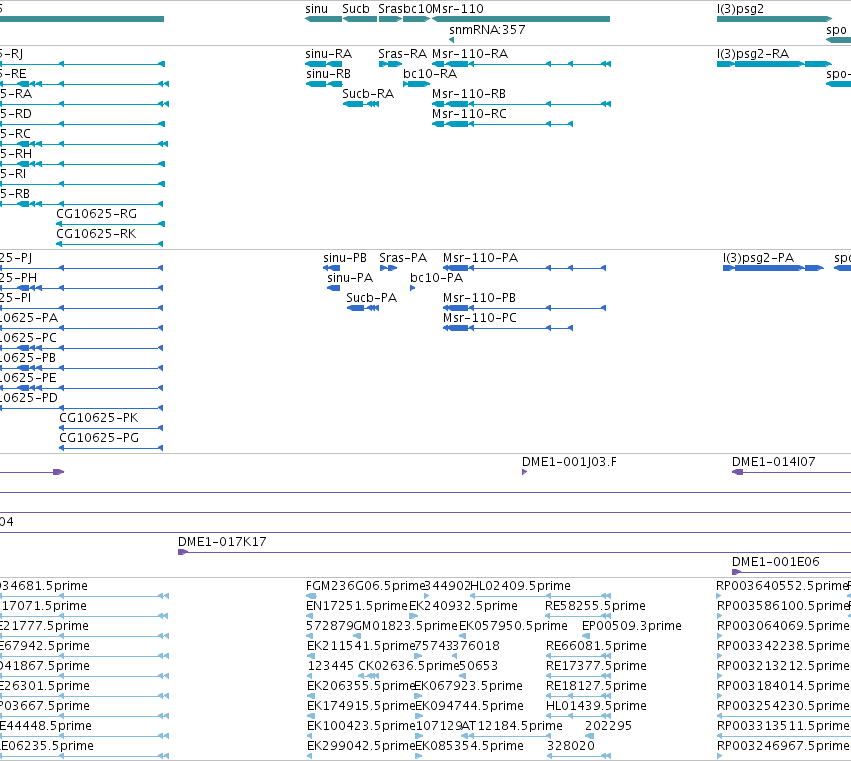
Task: Open the RE18127.5prime EST label
Action: (x=596, y=686)
